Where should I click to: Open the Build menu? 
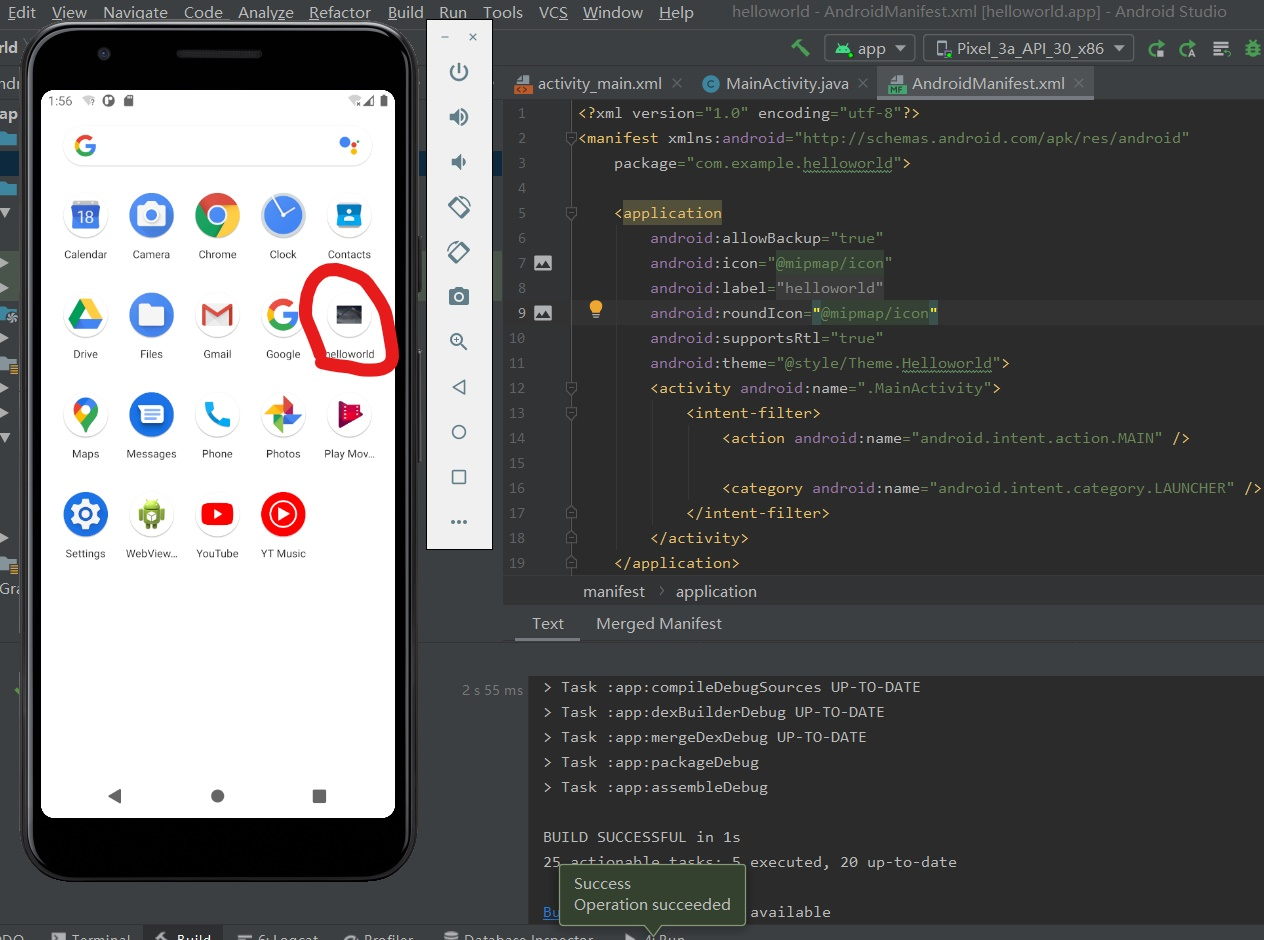click(405, 13)
